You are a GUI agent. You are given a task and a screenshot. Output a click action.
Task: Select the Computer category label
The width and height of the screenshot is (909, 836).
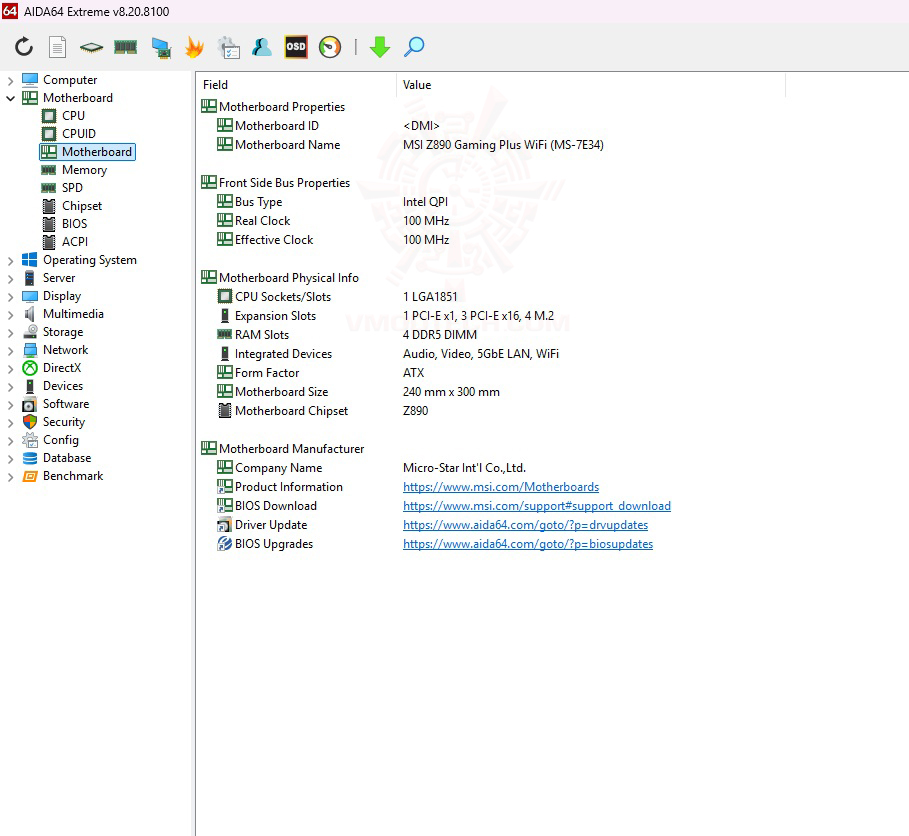point(70,79)
